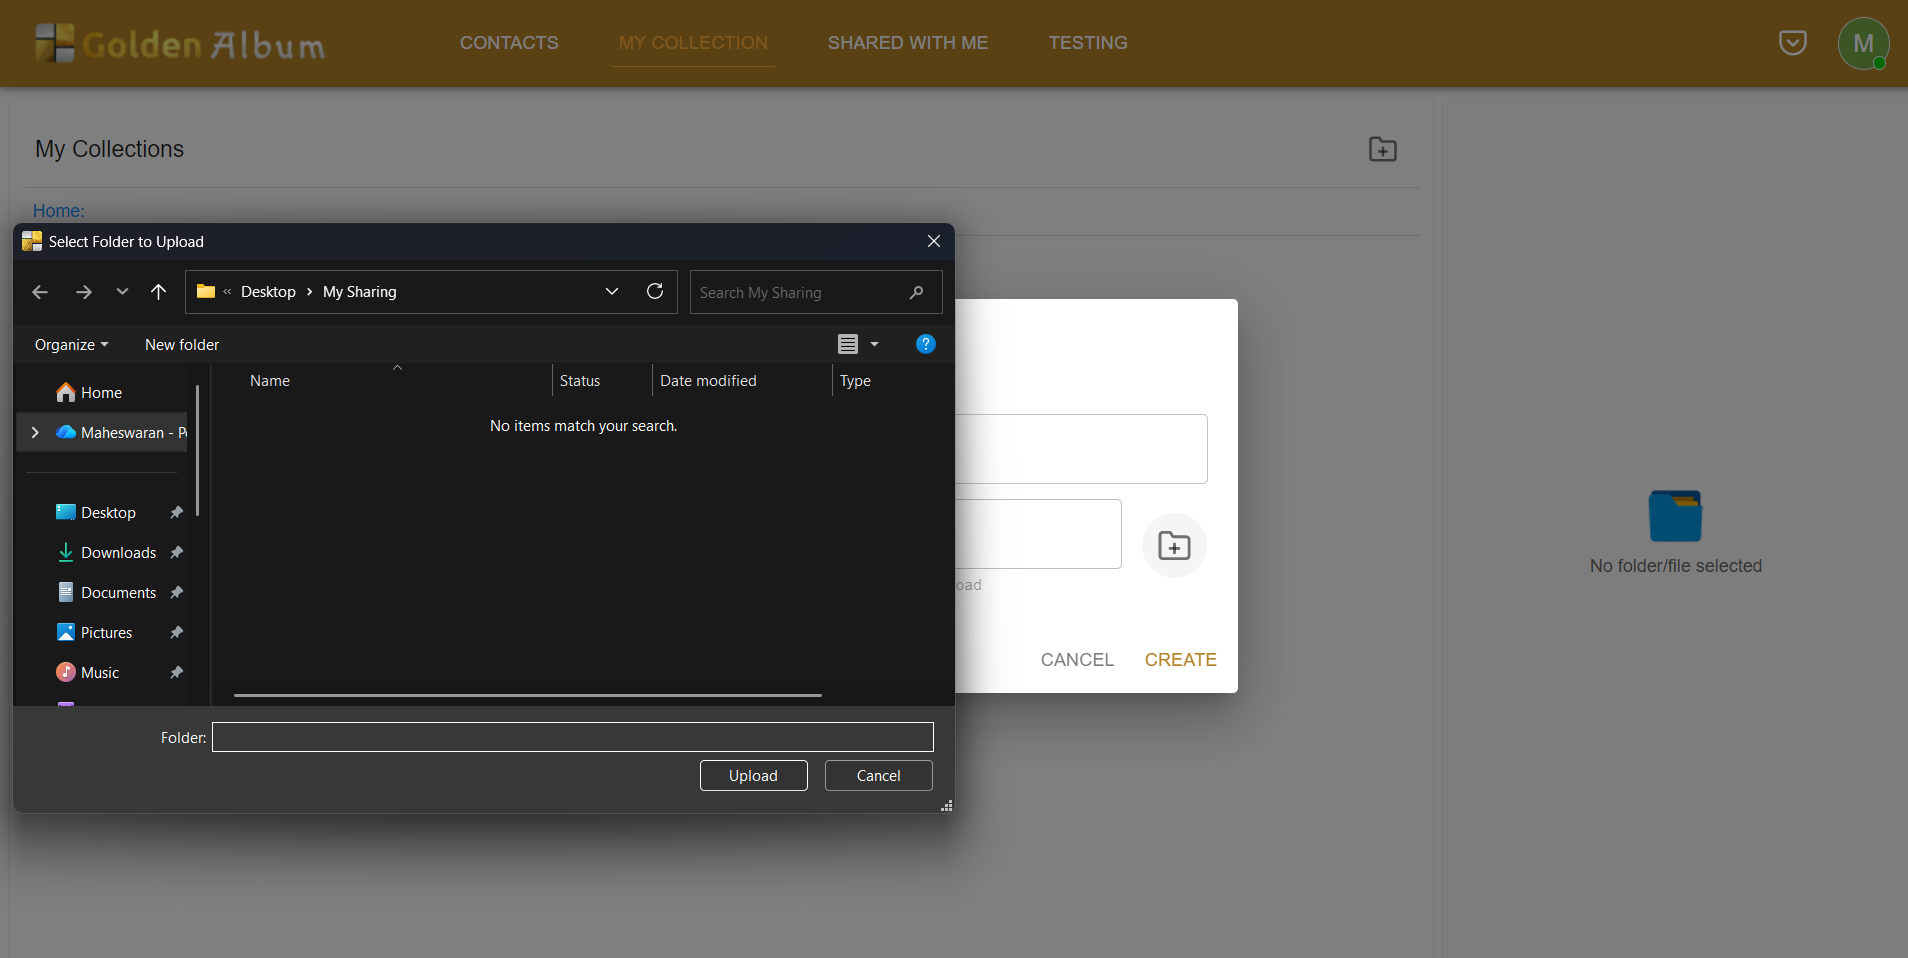Expand the recent locations dropdown arrow
The width and height of the screenshot is (1908, 958).
122,292
